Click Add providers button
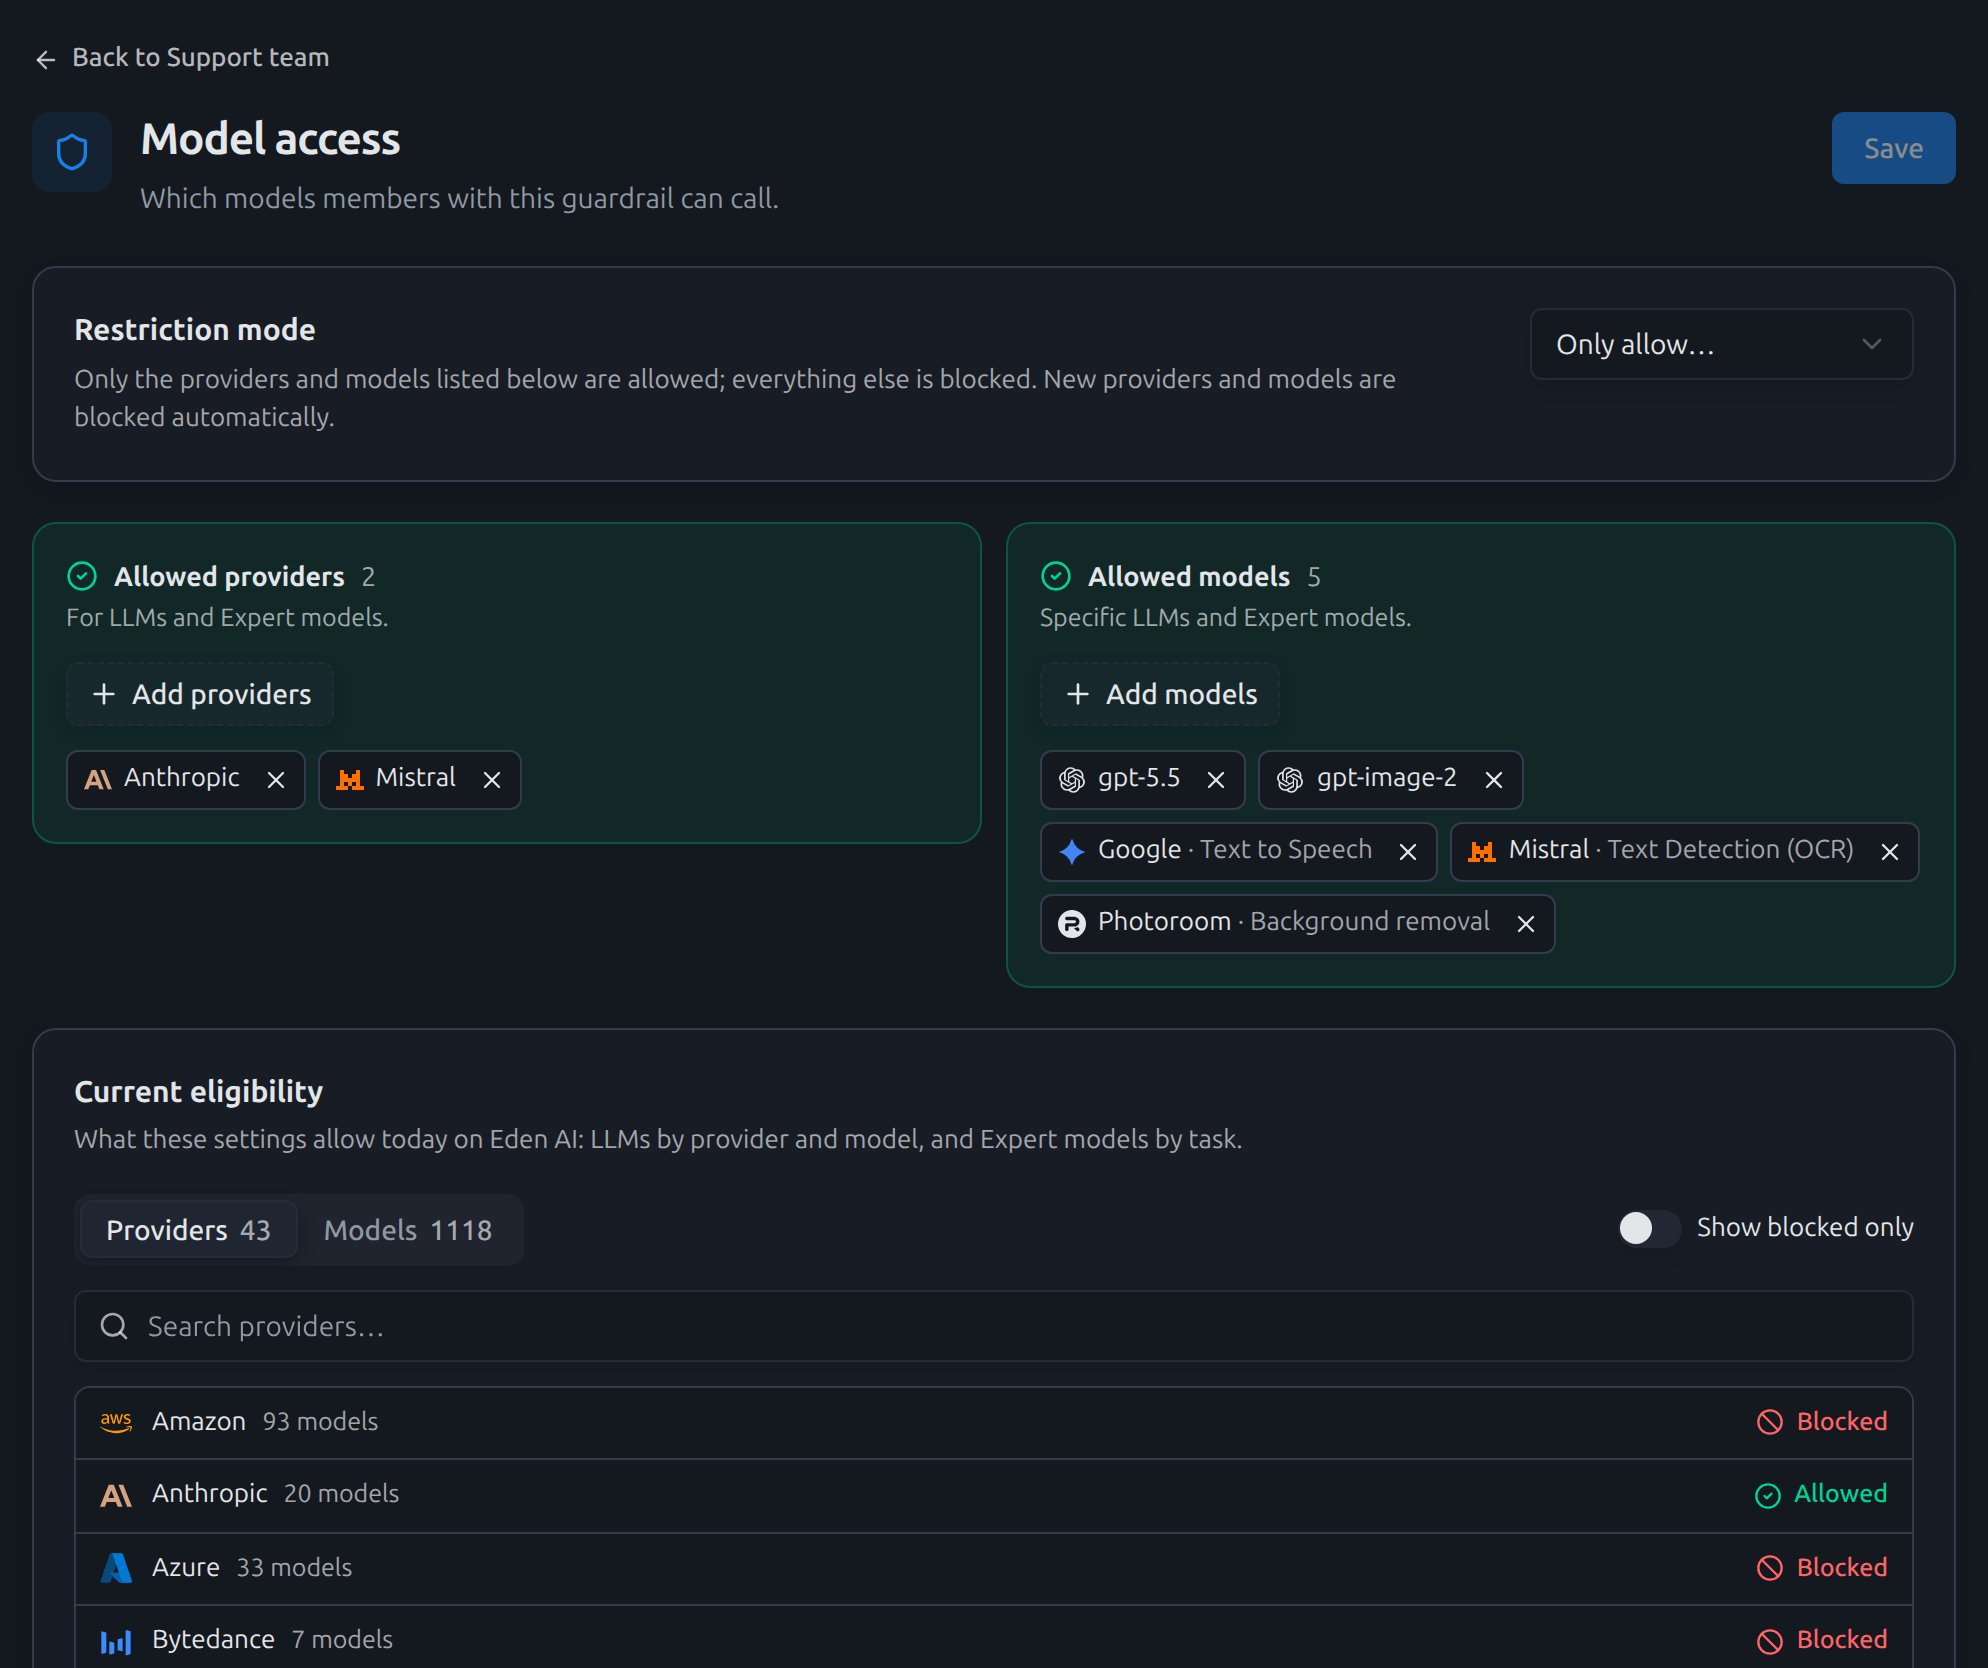 coord(200,694)
